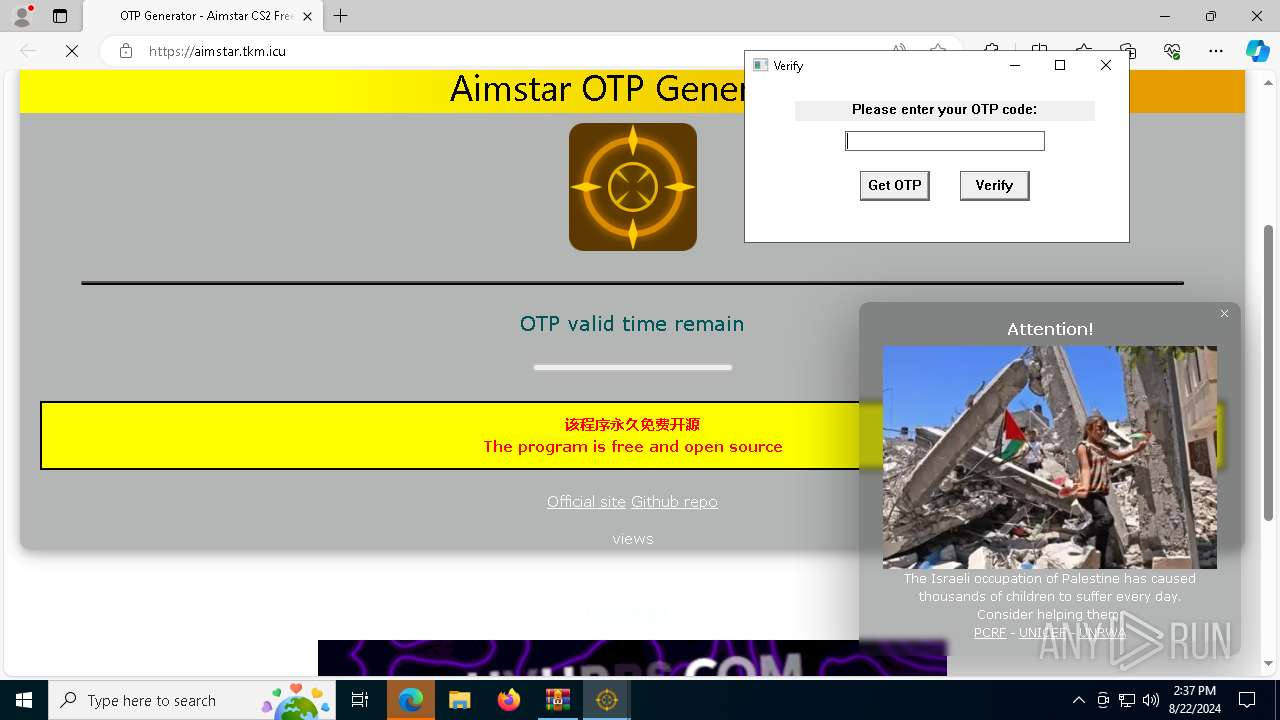Open the Verify window system menu icon
The image size is (1280, 720).
pyautogui.click(x=760, y=65)
